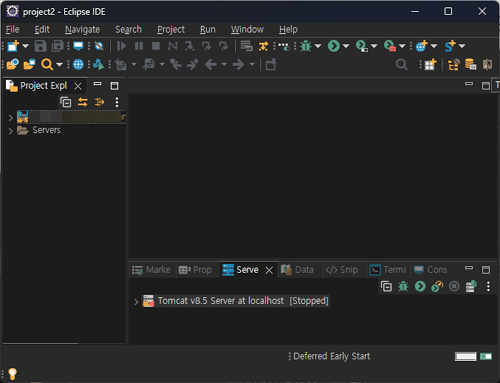
Task: Click the tip of the day lightbulb icon
Action: point(12,374)
